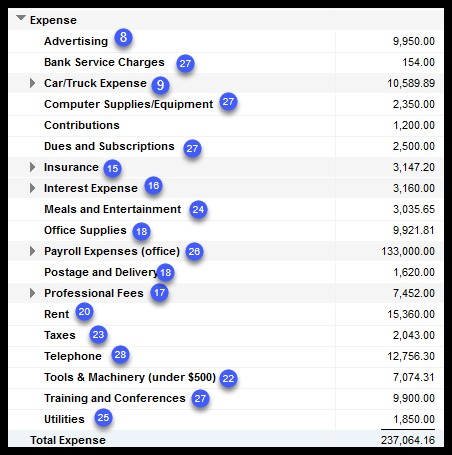
Task: Click the Payroll amount 133,000.00
Action: [x=408, y=251]
